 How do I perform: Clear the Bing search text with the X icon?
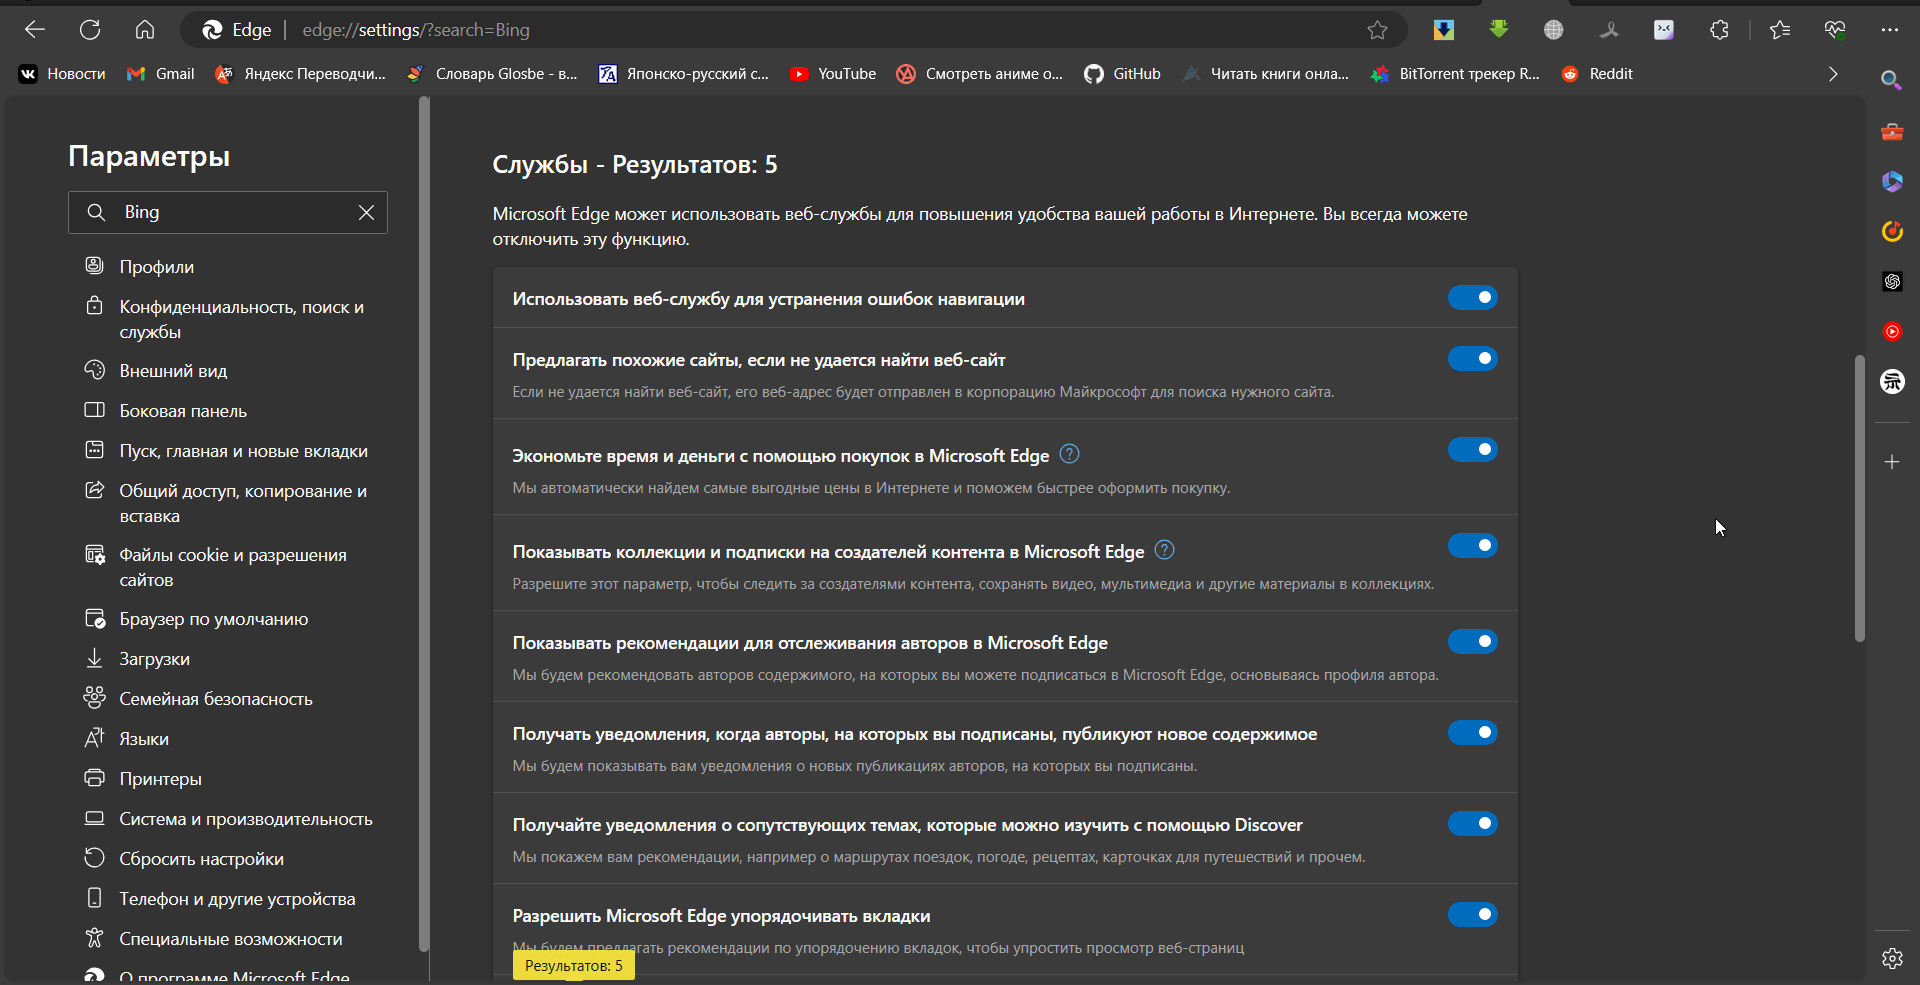click(x=366, y=212)
